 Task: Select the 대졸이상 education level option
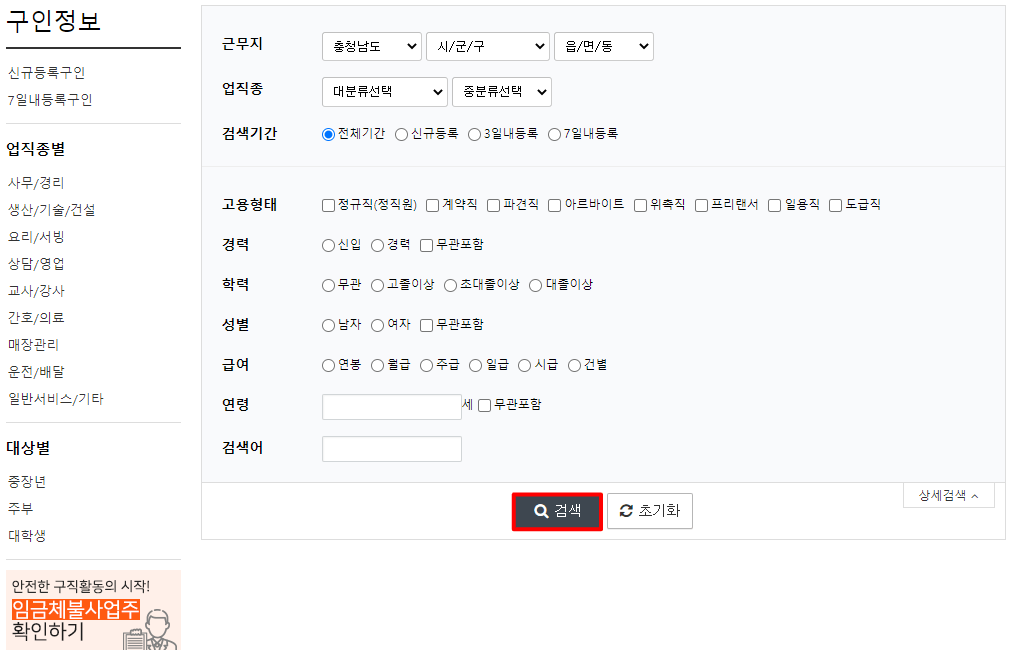tap(536, 284)
